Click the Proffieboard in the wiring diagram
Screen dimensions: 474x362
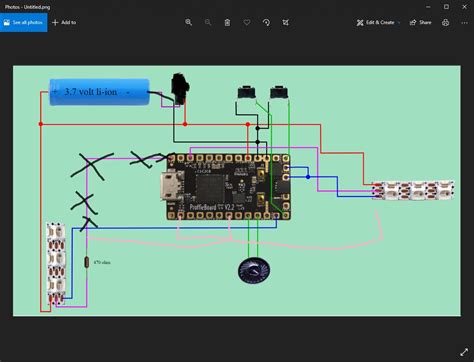click(228, 187)
